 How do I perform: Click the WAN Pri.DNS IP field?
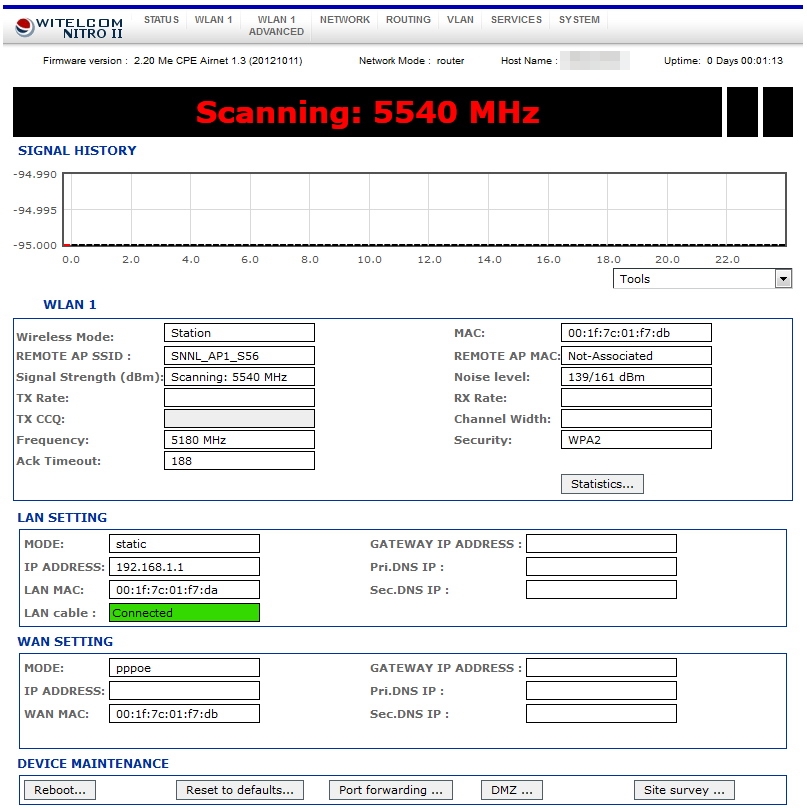pyautogui.click(x=601, y=691)
